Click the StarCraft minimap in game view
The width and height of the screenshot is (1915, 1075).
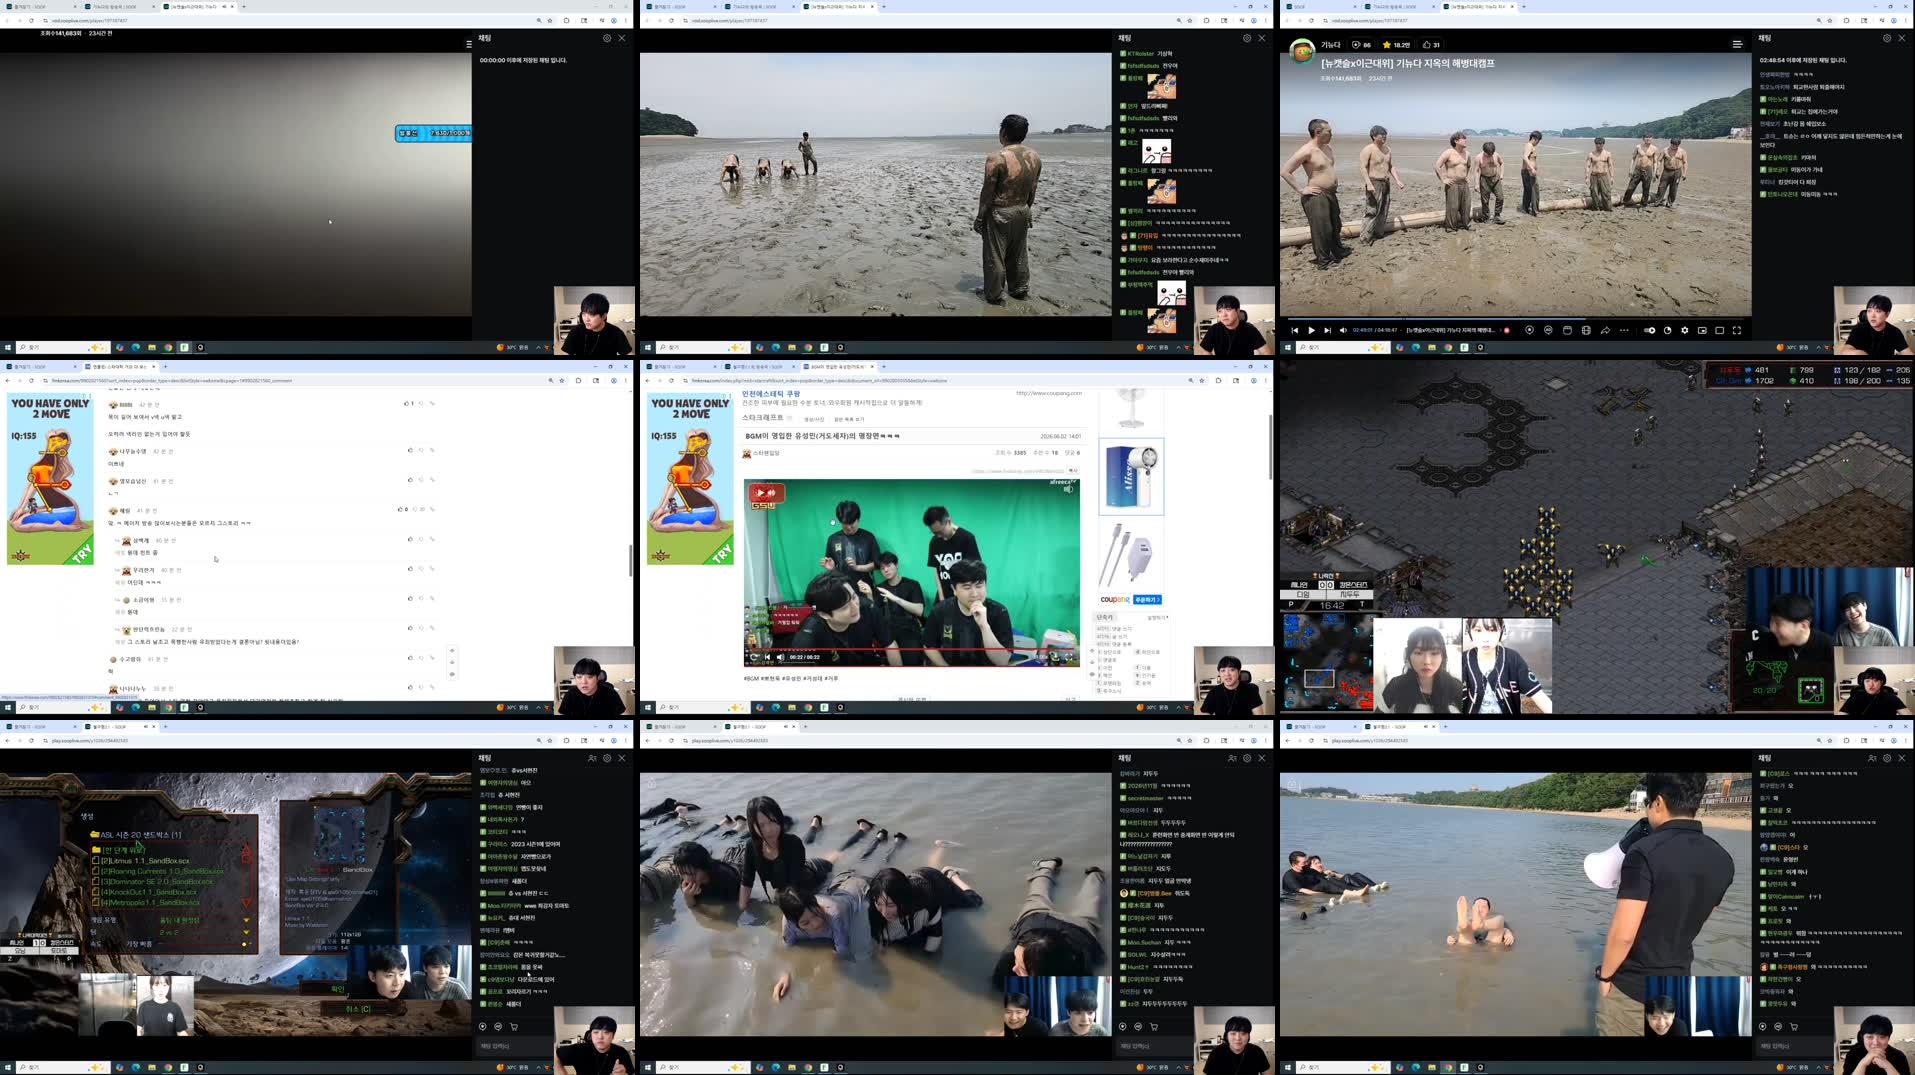click(x=1328, y=662)
